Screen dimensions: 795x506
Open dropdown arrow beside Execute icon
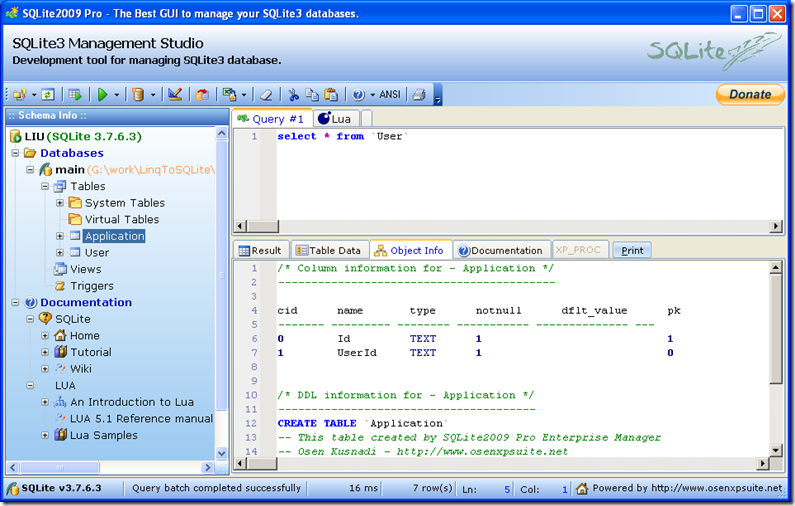117,95
